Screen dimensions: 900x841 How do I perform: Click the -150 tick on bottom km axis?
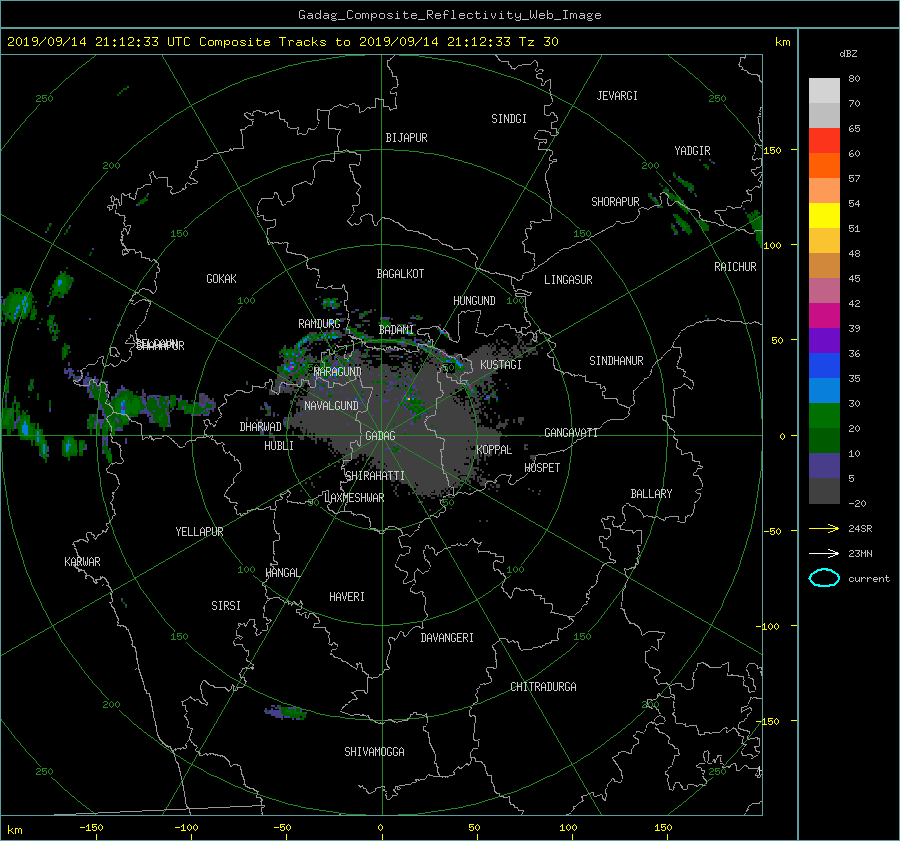point(91,828)
